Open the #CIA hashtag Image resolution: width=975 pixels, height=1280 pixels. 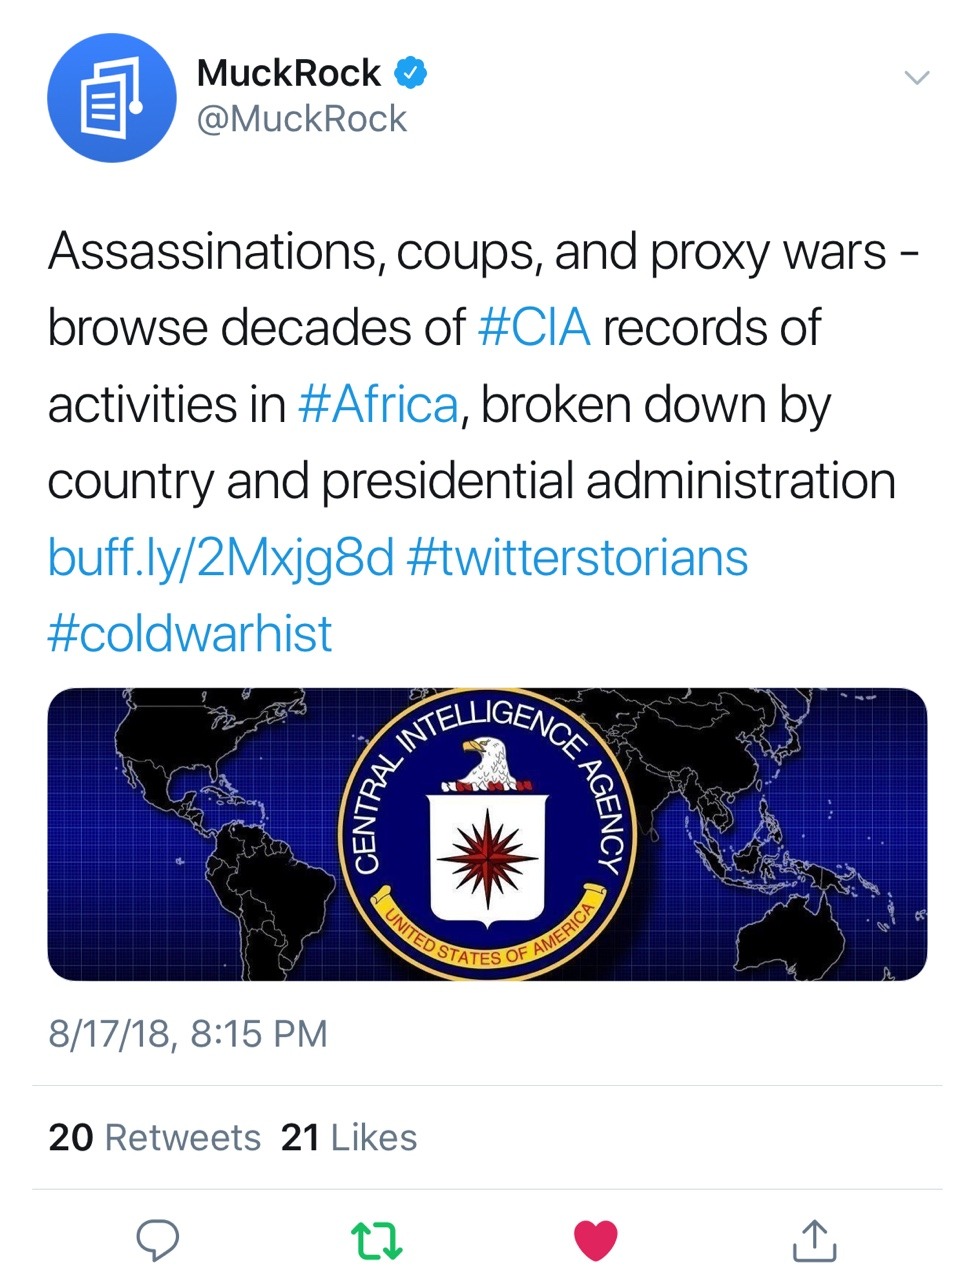(535, 328)
